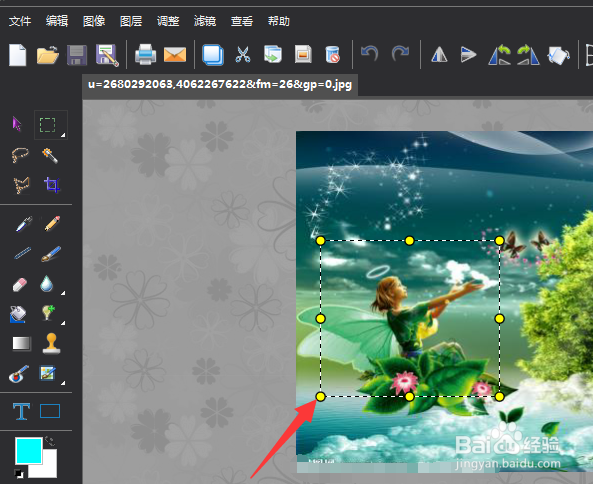Open the 文件 menu

point(20,21)
